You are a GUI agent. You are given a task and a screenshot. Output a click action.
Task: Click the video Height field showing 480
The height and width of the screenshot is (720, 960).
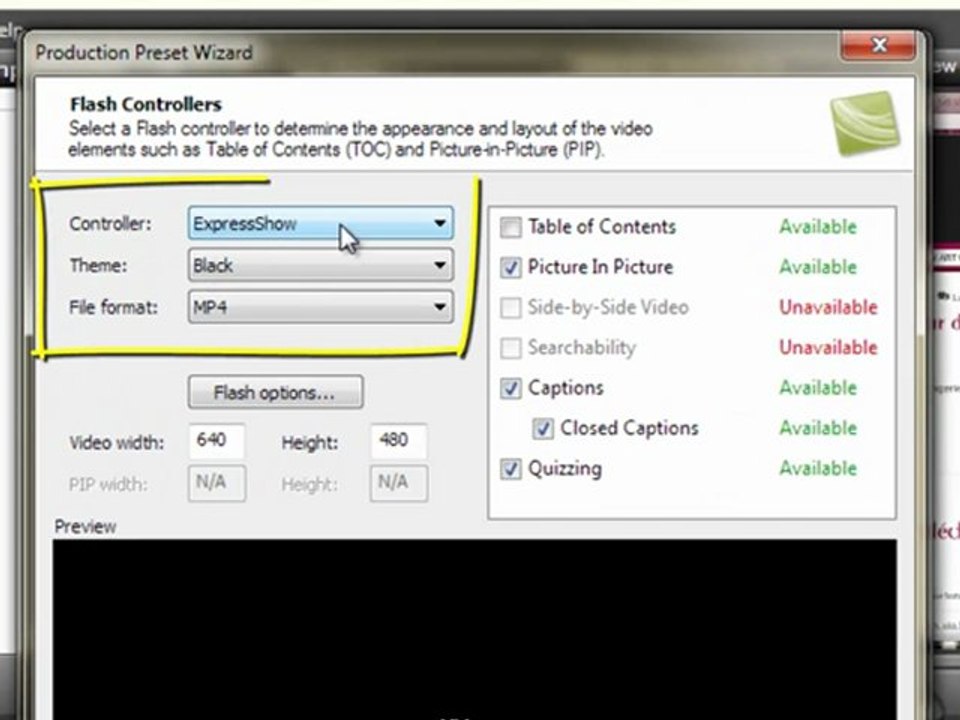[399, 441]
